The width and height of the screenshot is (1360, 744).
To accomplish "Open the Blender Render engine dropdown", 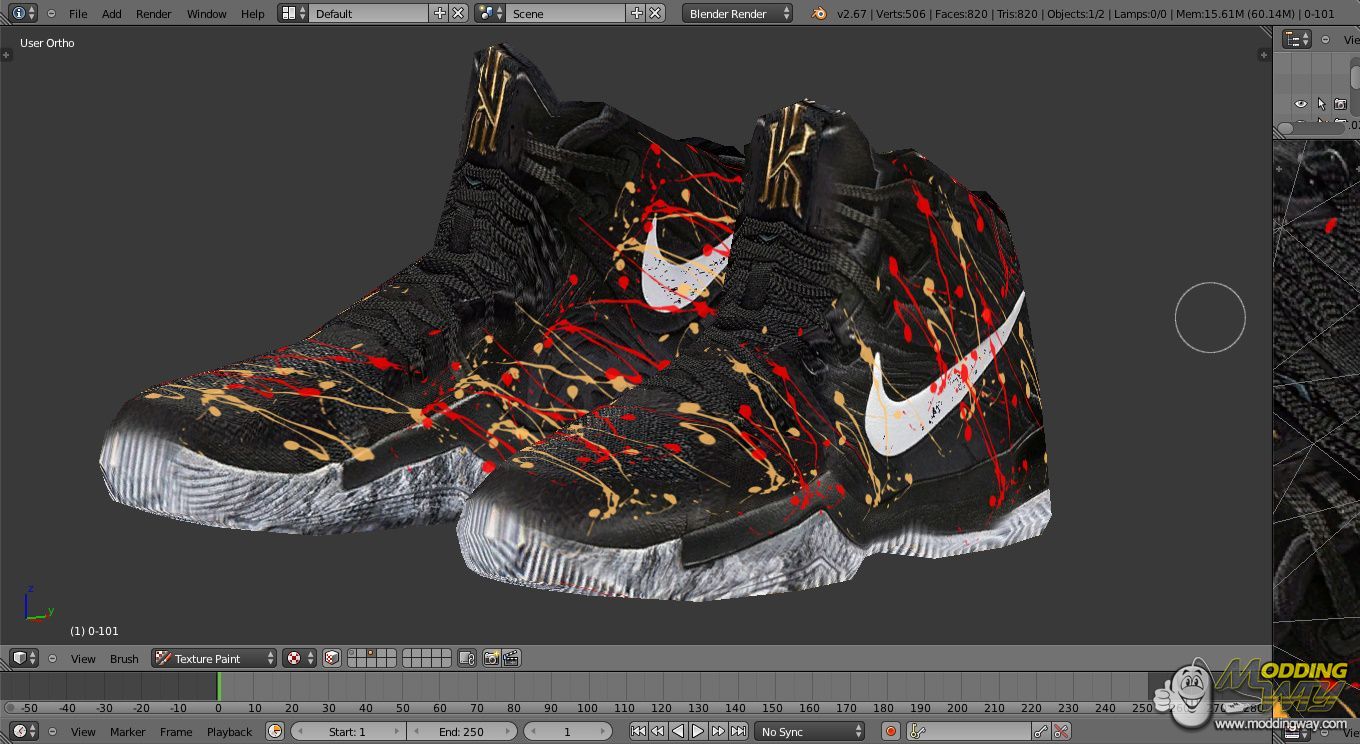I will [x=738, y=13].
